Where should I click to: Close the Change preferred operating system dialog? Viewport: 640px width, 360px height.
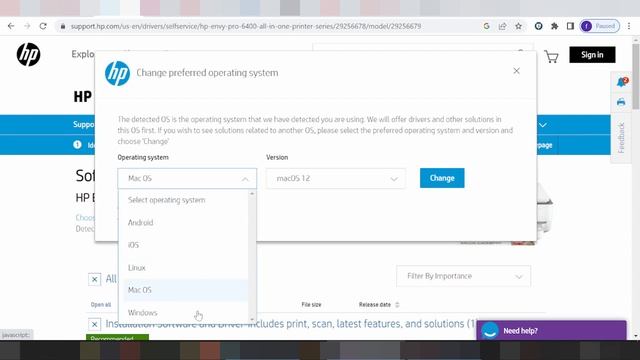516,71
